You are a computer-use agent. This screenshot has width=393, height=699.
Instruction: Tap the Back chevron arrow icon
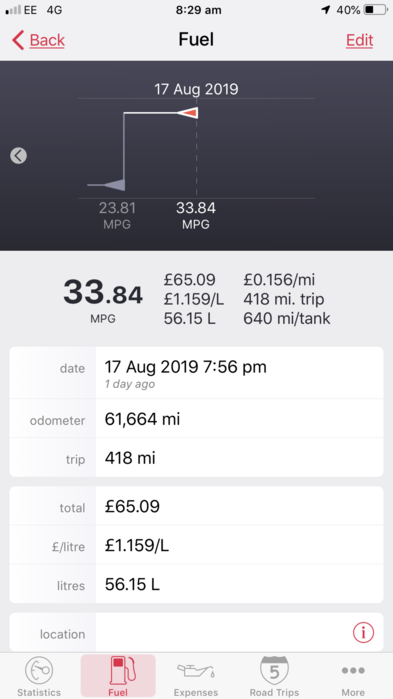(x=18, y=40)
